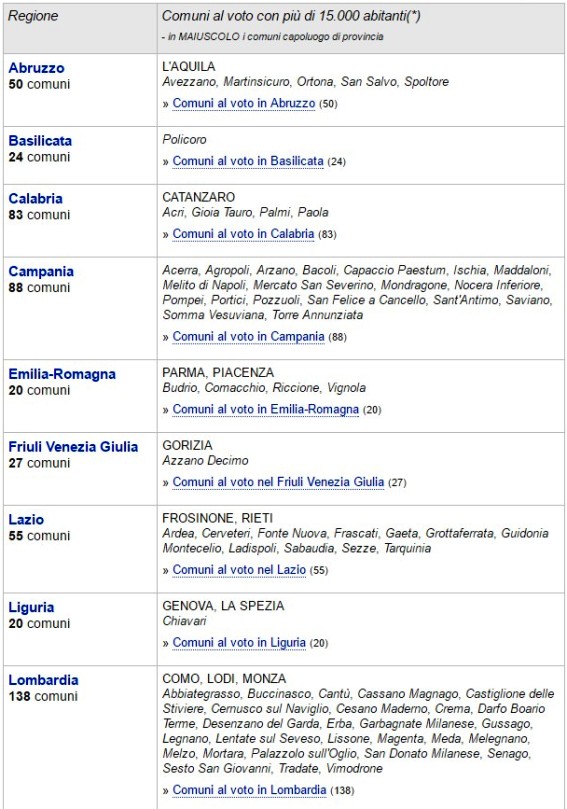Visit 'Comuni al voto in Campania' link
This screenshot has width=567, height=809.
[x=248, y=336]
